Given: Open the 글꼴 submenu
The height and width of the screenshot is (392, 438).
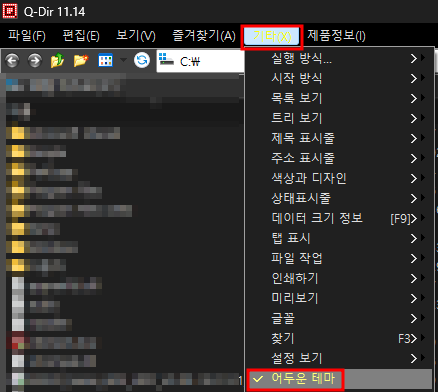Looking at the screenshot, I should (339, 318).
